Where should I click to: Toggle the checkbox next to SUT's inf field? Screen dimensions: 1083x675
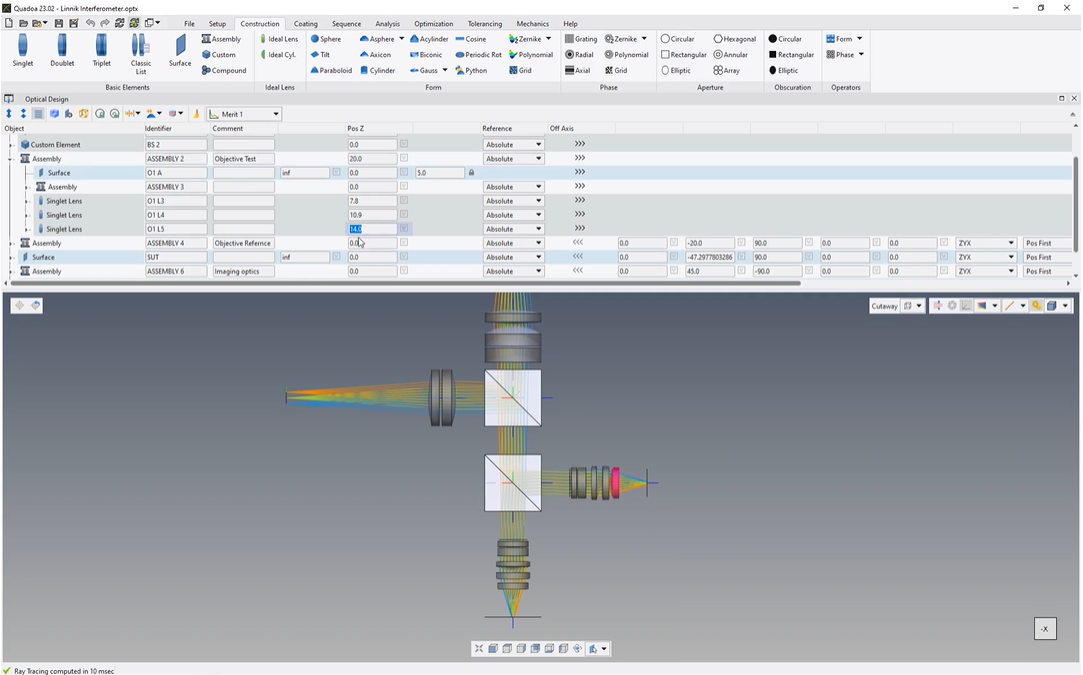336,257
